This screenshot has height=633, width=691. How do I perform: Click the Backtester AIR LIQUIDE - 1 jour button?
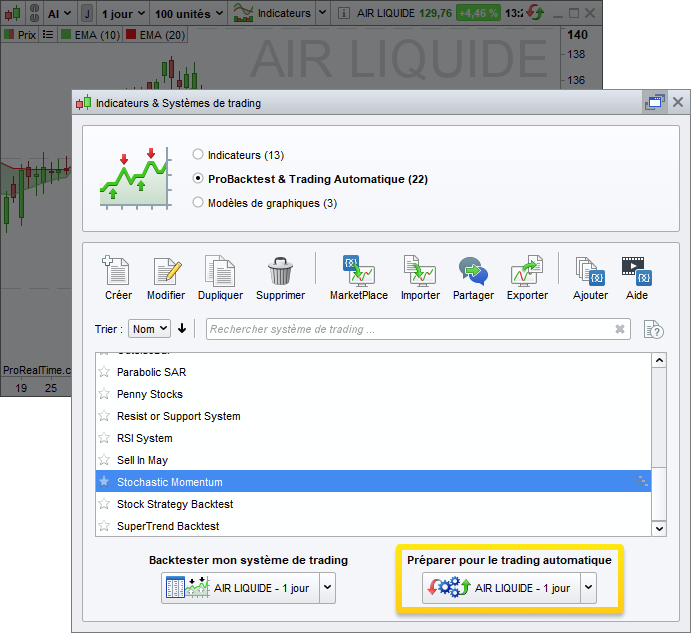(x=240, y=588)
